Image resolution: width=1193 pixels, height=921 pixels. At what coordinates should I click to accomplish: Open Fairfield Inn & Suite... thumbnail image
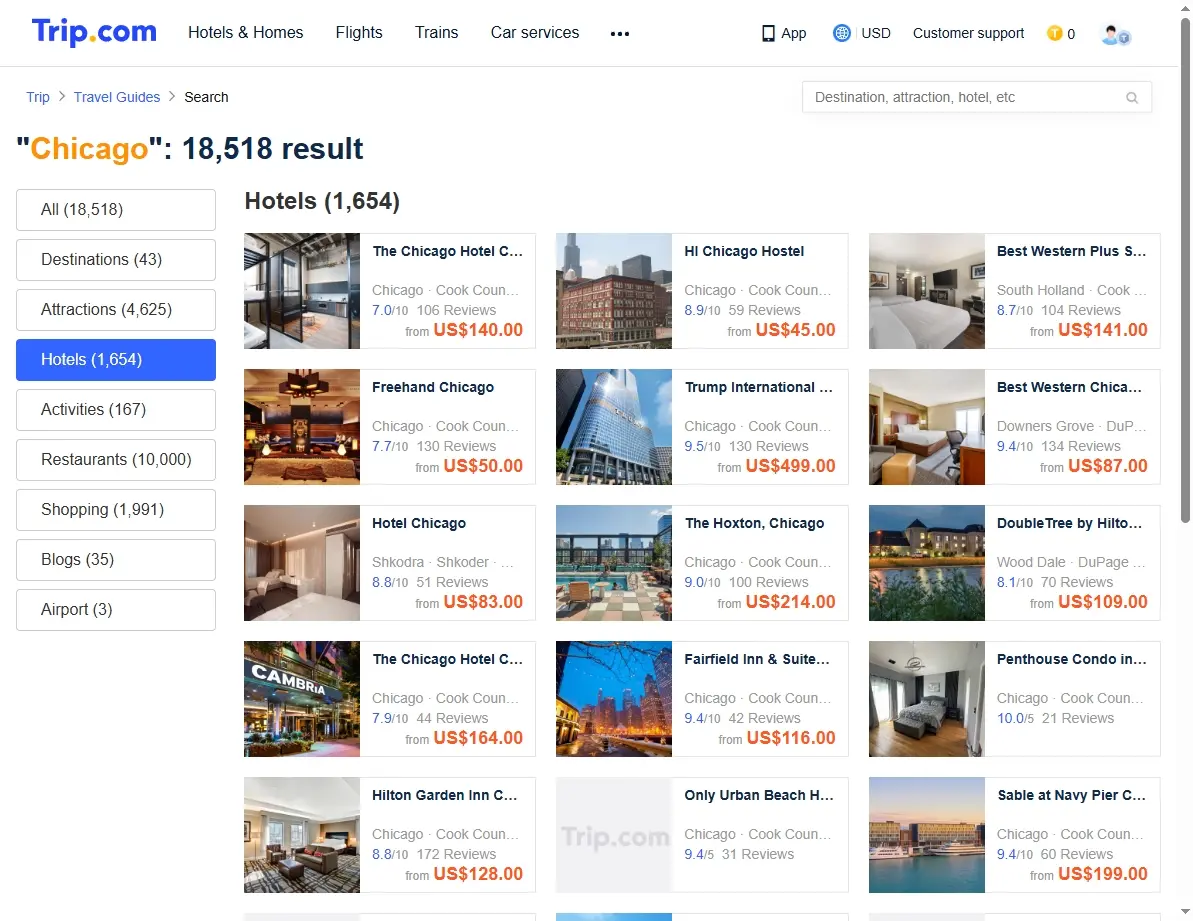point(614,699)
